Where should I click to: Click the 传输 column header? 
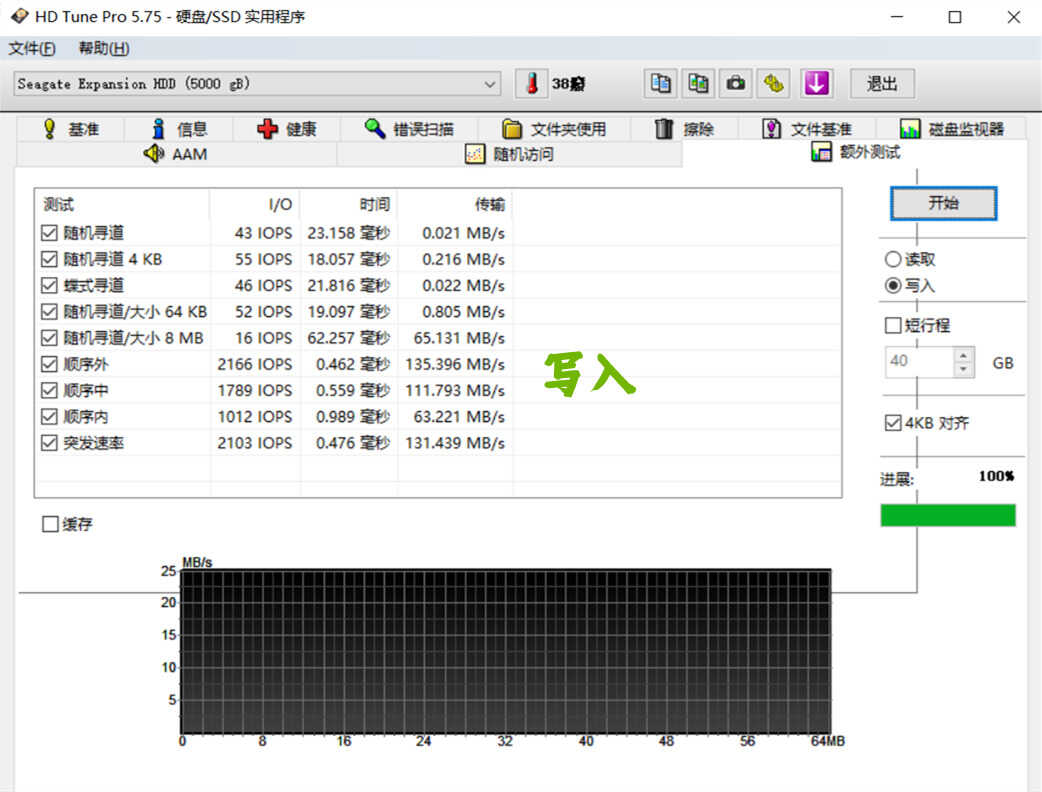pyautogui.click(x=455, y=205)
